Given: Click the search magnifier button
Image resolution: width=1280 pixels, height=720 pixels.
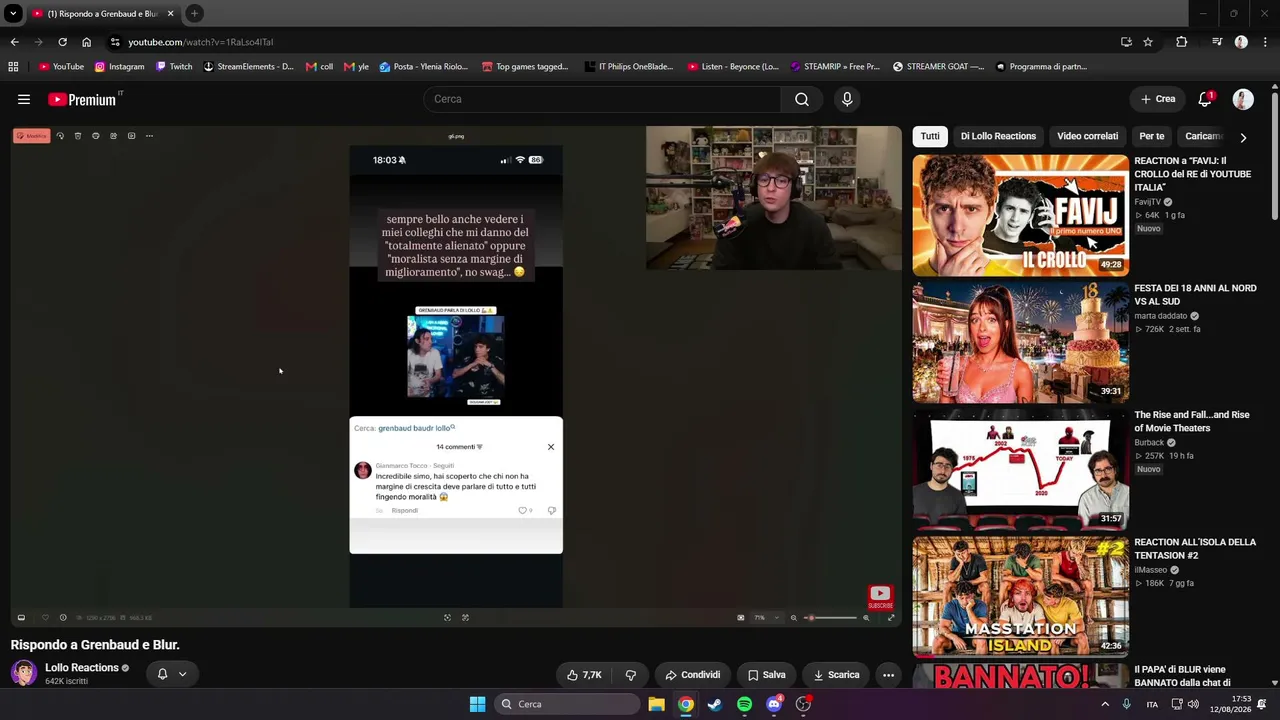Looking at the screenshot, I should pyautogui.click(x=801, y=99).
